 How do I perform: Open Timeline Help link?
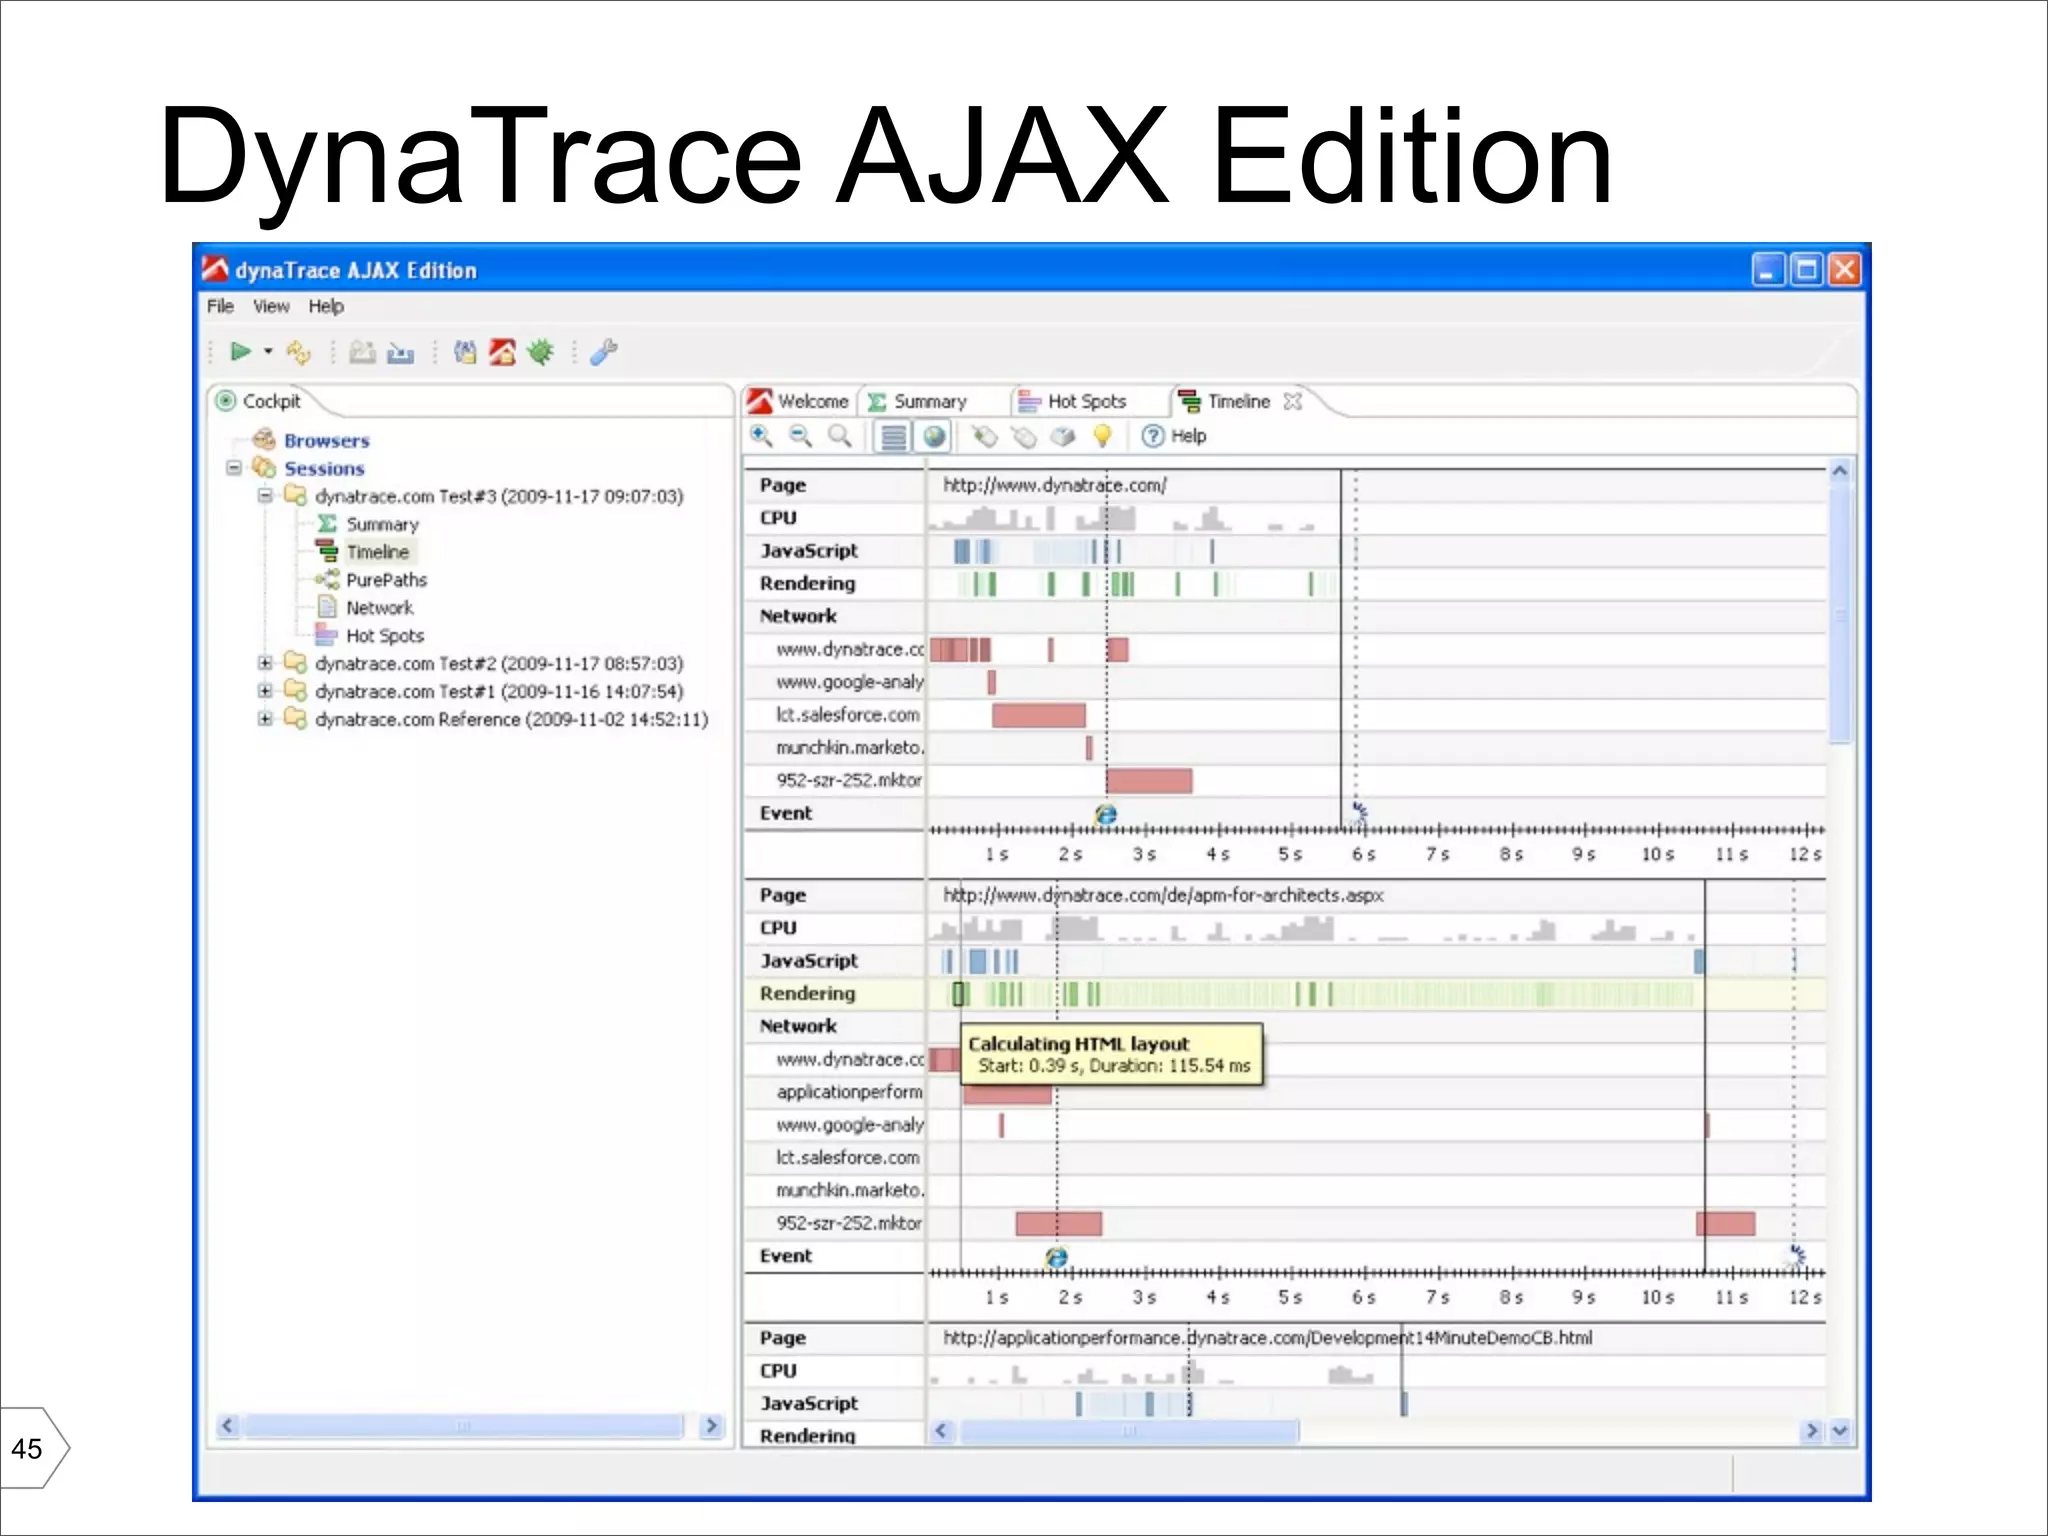(x=1189, y=436)
